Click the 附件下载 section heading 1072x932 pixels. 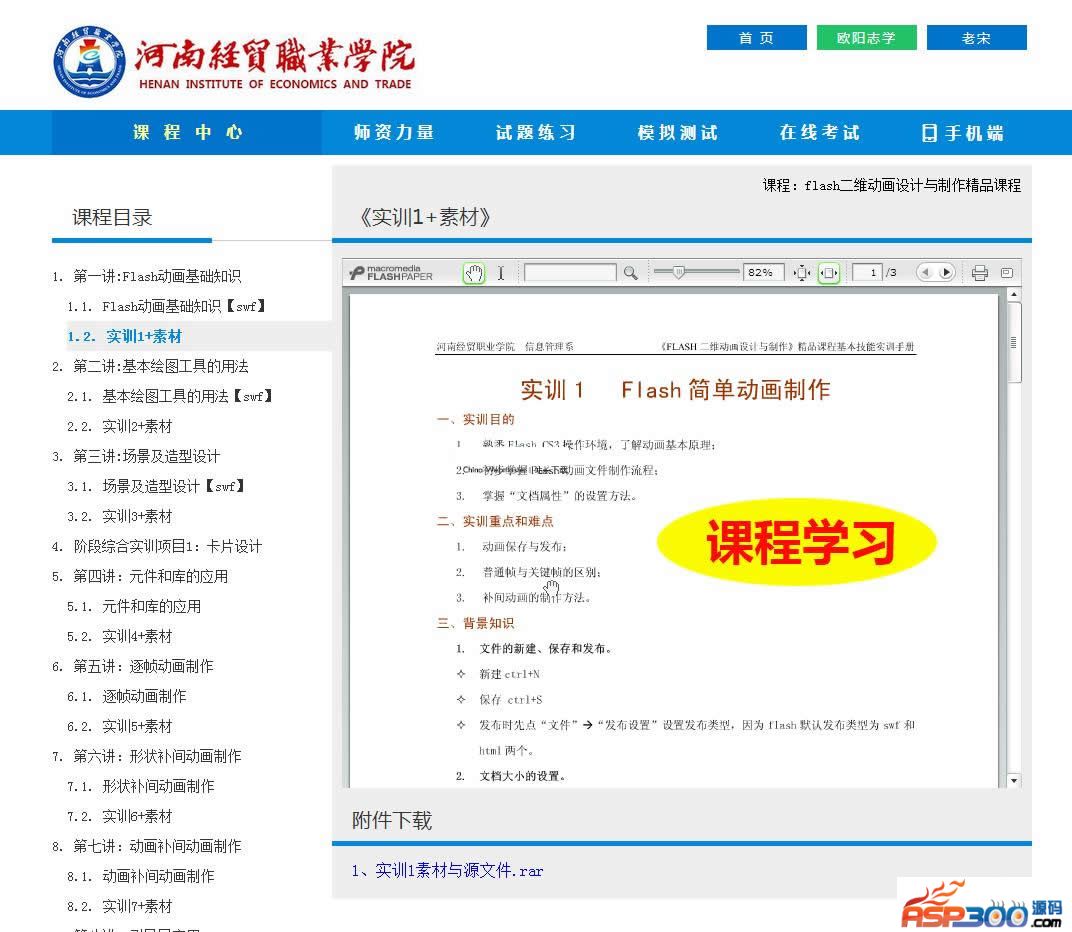tap(392, 821)
